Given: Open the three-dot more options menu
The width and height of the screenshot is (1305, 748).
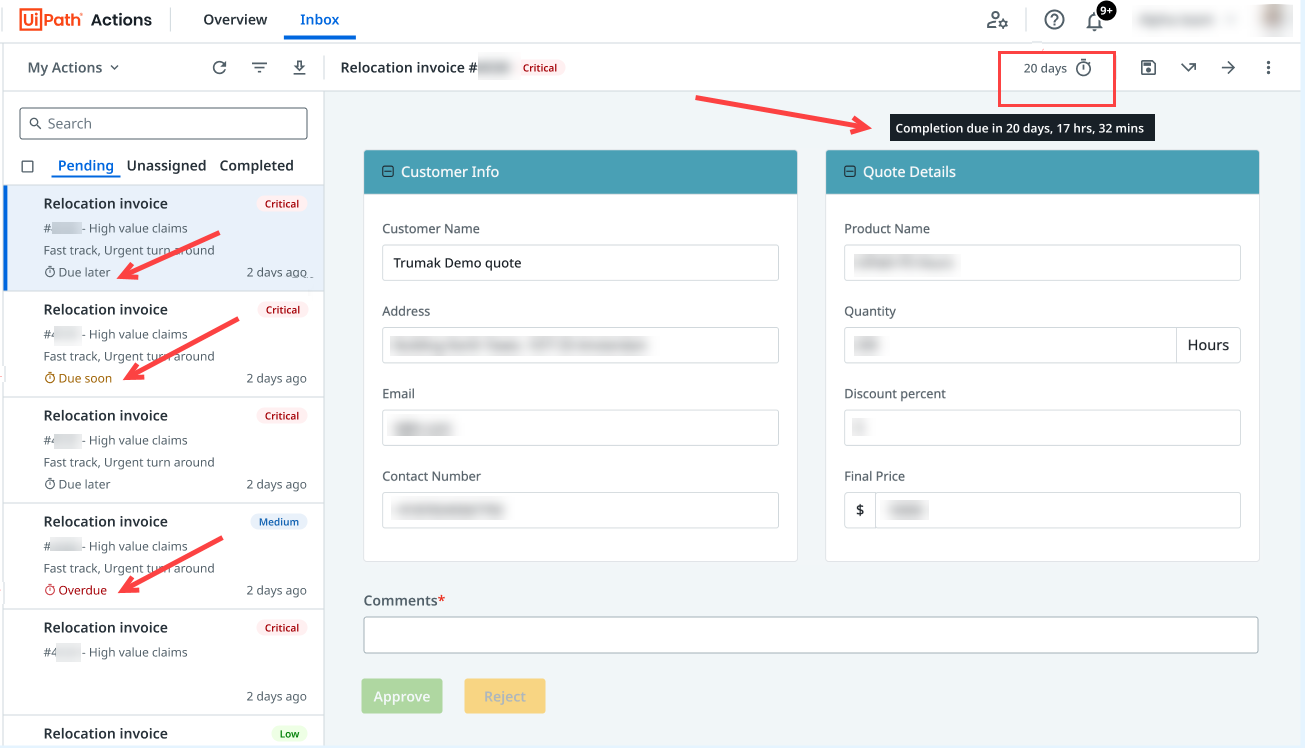Looking at the screenshot, I should point(1268,68).
